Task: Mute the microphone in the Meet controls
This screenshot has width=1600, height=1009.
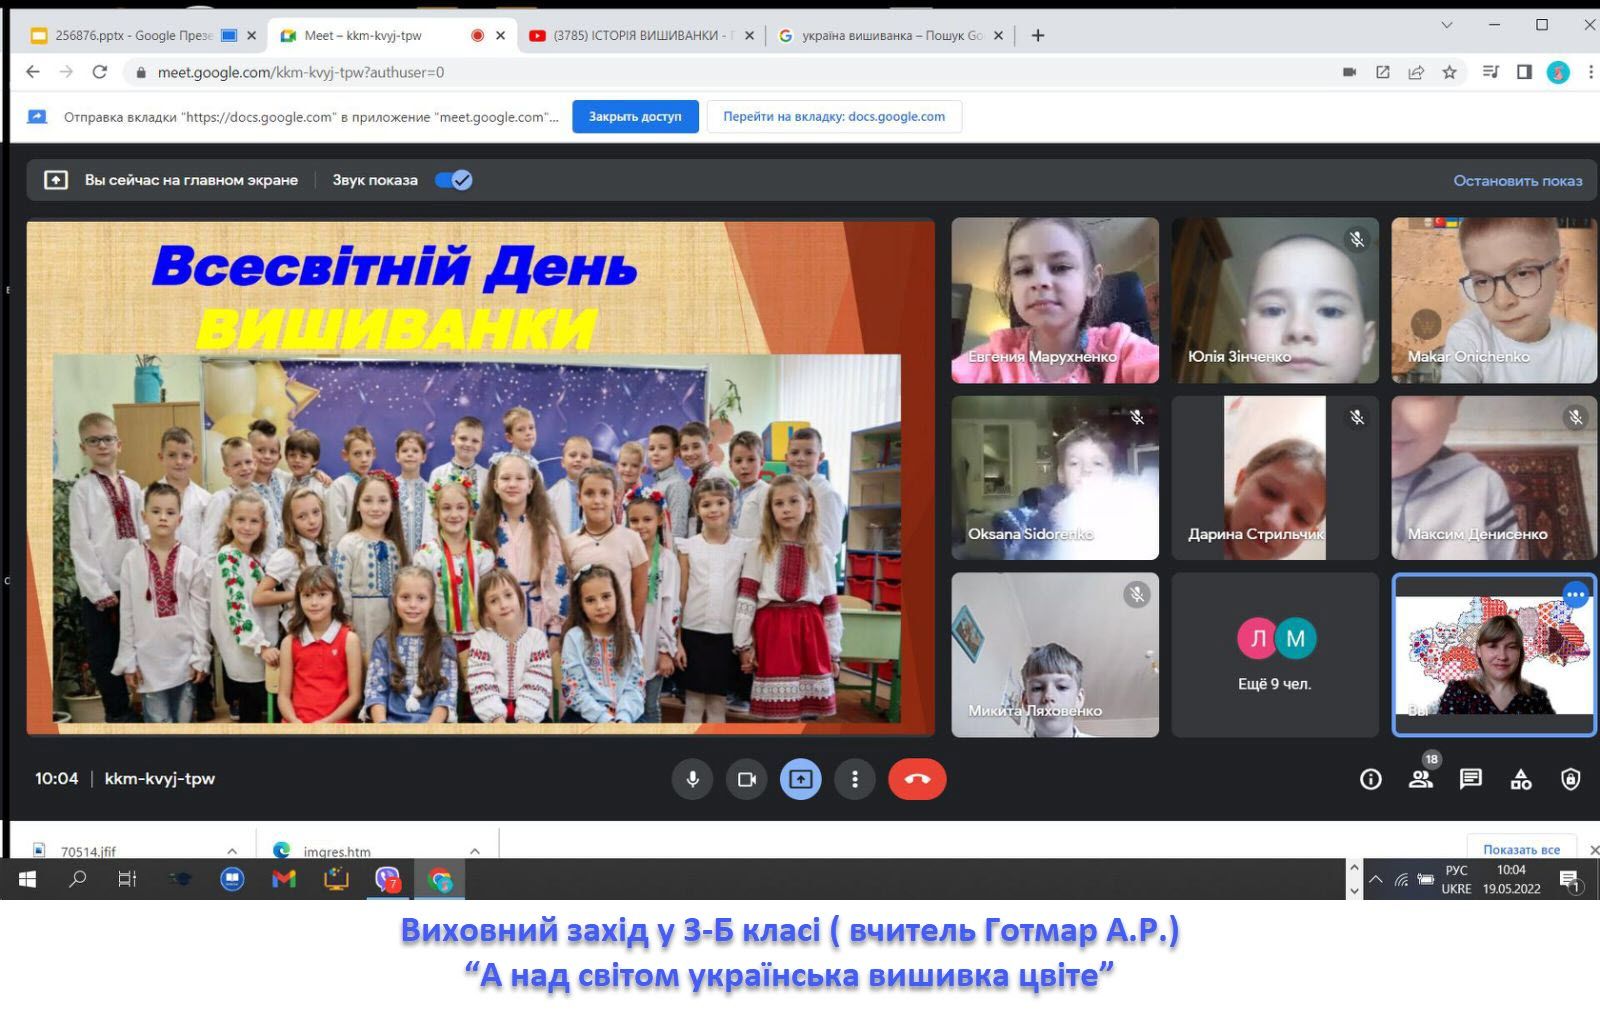Action: [692, 779]
